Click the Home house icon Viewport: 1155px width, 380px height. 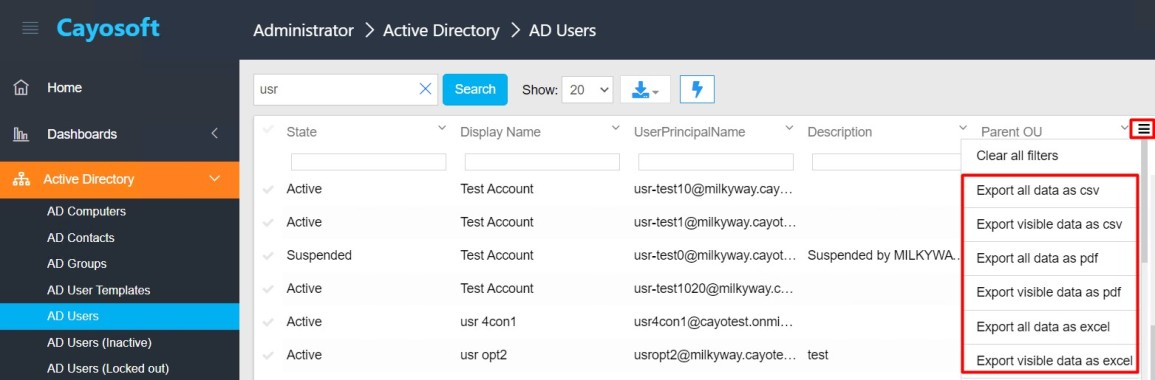pyautogui.click(x=21, y=88)
